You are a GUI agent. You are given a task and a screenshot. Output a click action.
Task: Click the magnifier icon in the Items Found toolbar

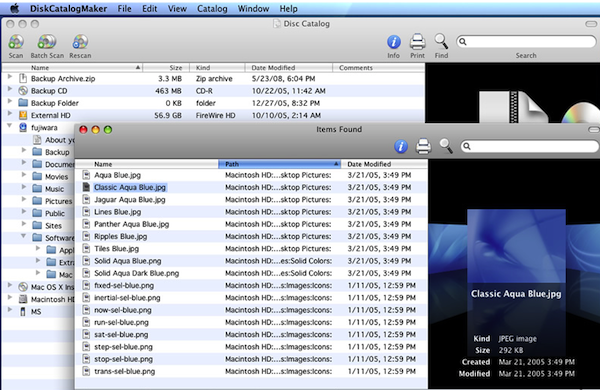(x=446, y=146)
